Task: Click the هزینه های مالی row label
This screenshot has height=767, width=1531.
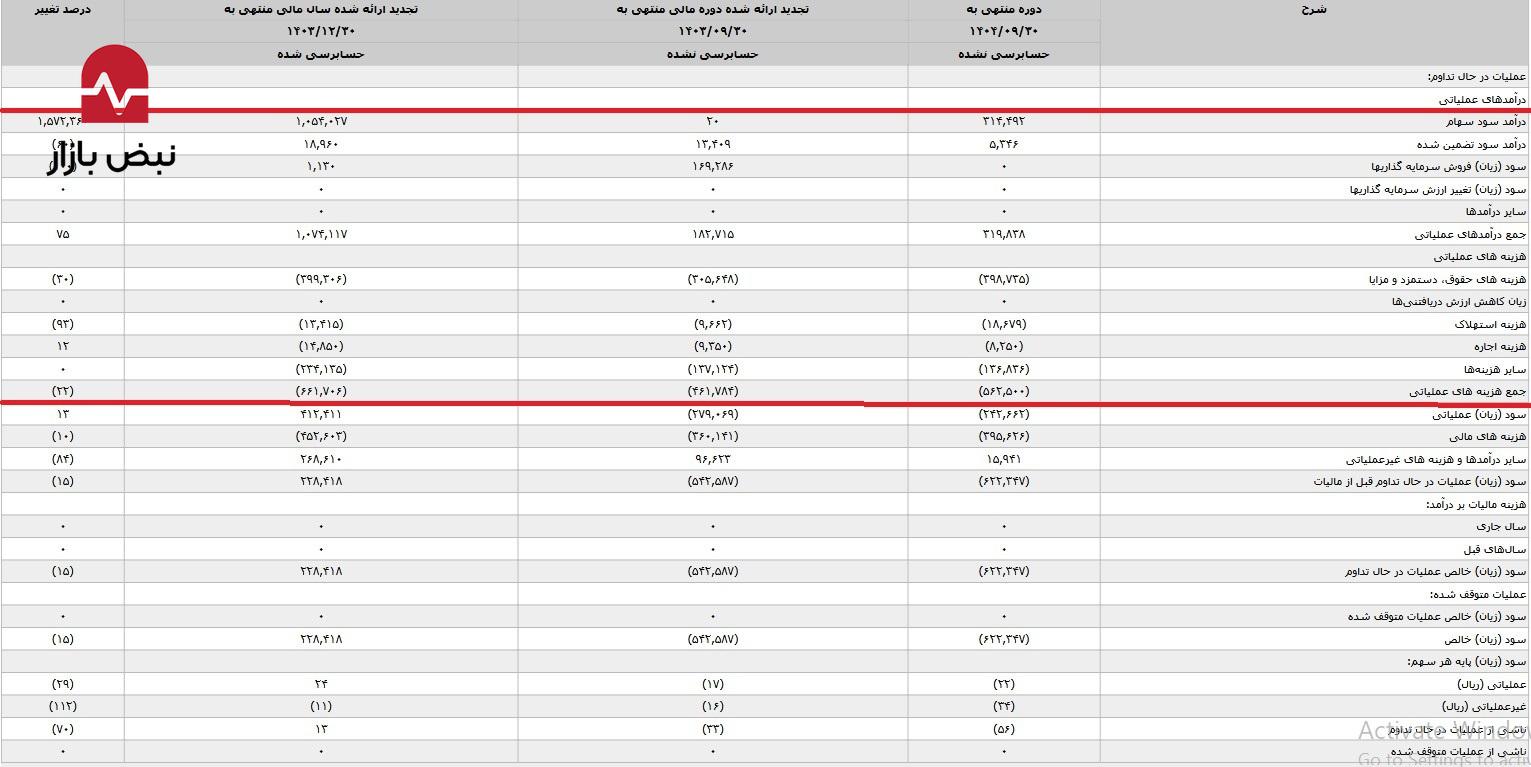Action: [1487, 436]
